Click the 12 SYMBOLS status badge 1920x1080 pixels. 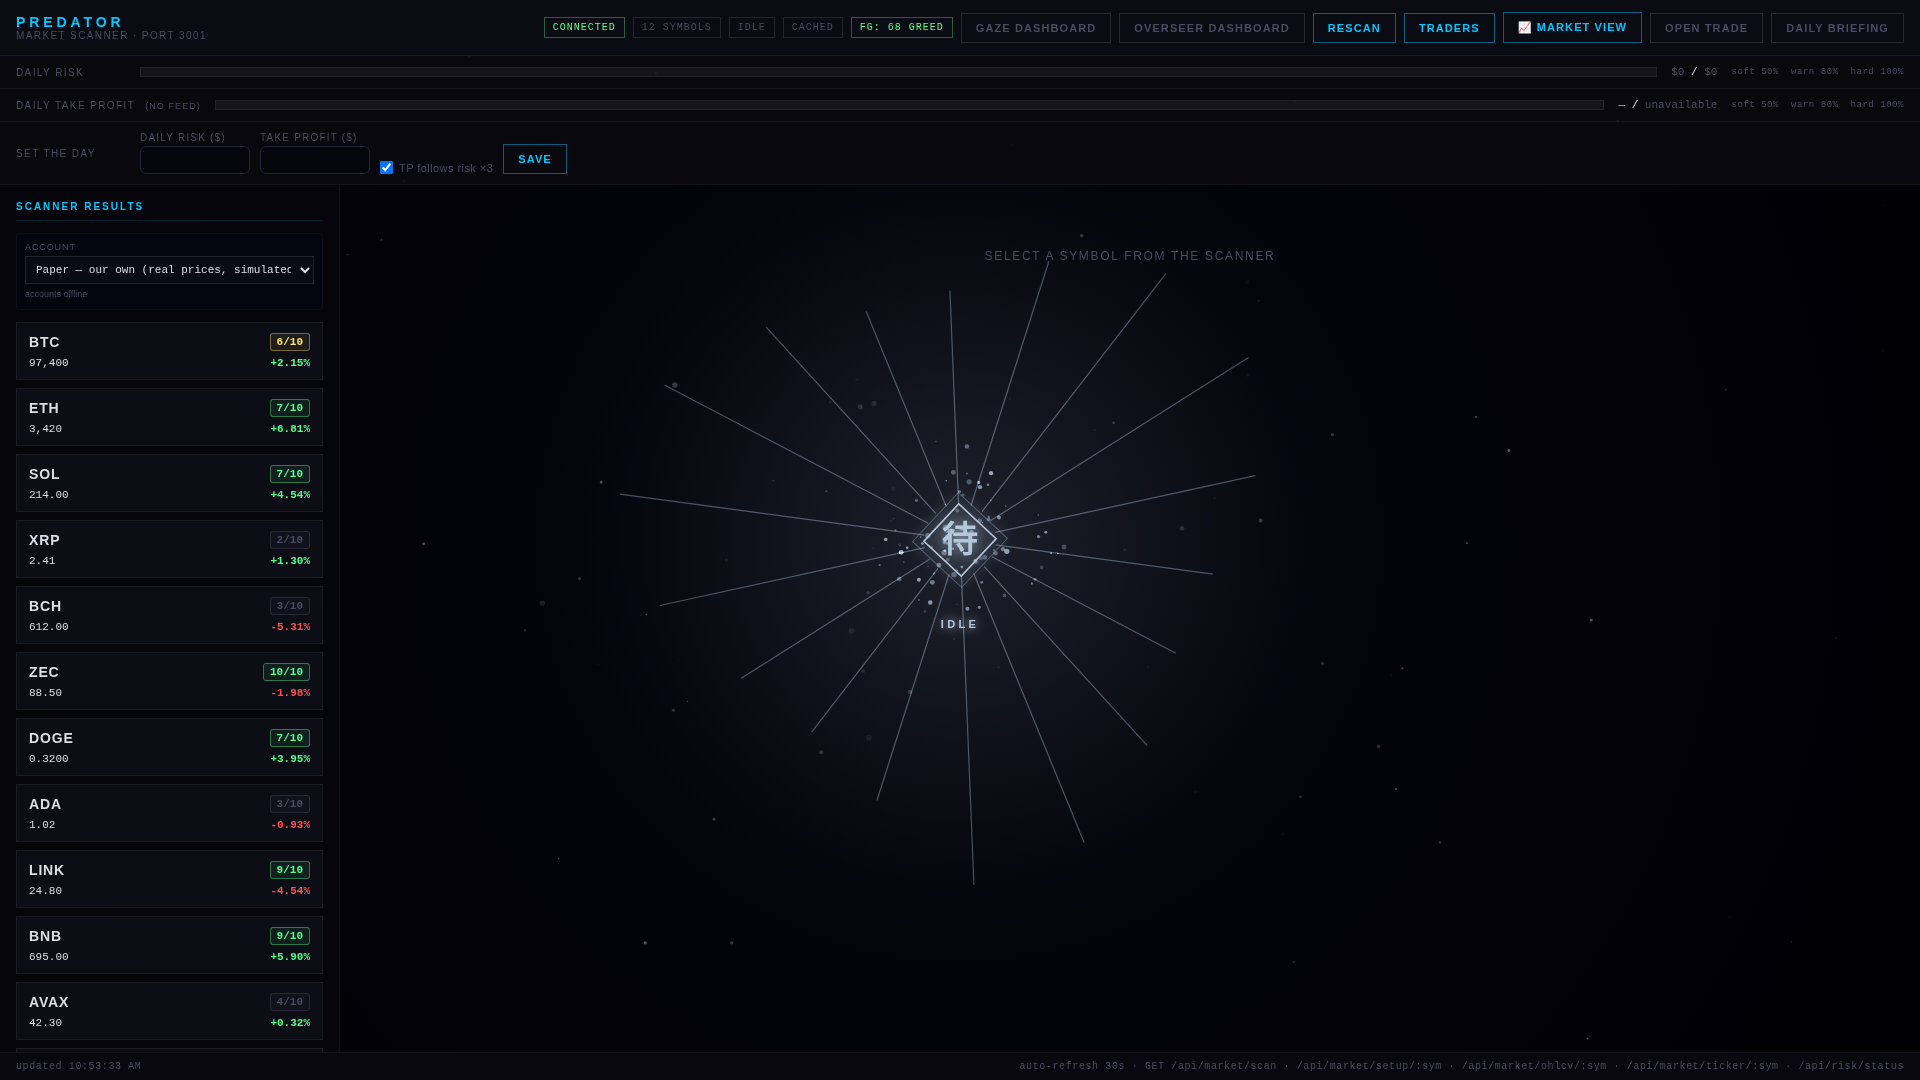677,28
